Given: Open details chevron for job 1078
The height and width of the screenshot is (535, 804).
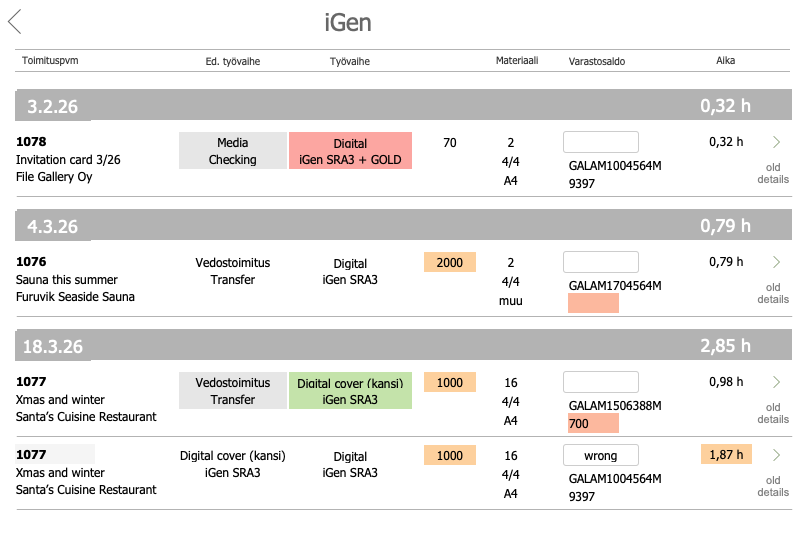Looking at the screenshot, I should [777, 142].
